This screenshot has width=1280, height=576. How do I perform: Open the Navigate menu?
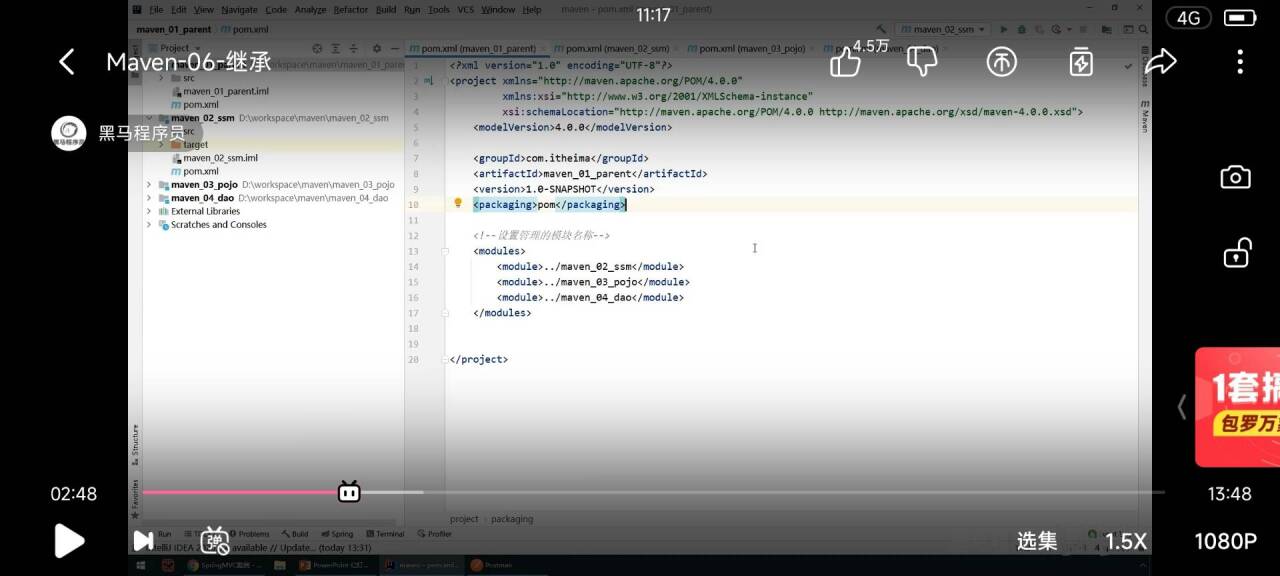click(239, 9)
